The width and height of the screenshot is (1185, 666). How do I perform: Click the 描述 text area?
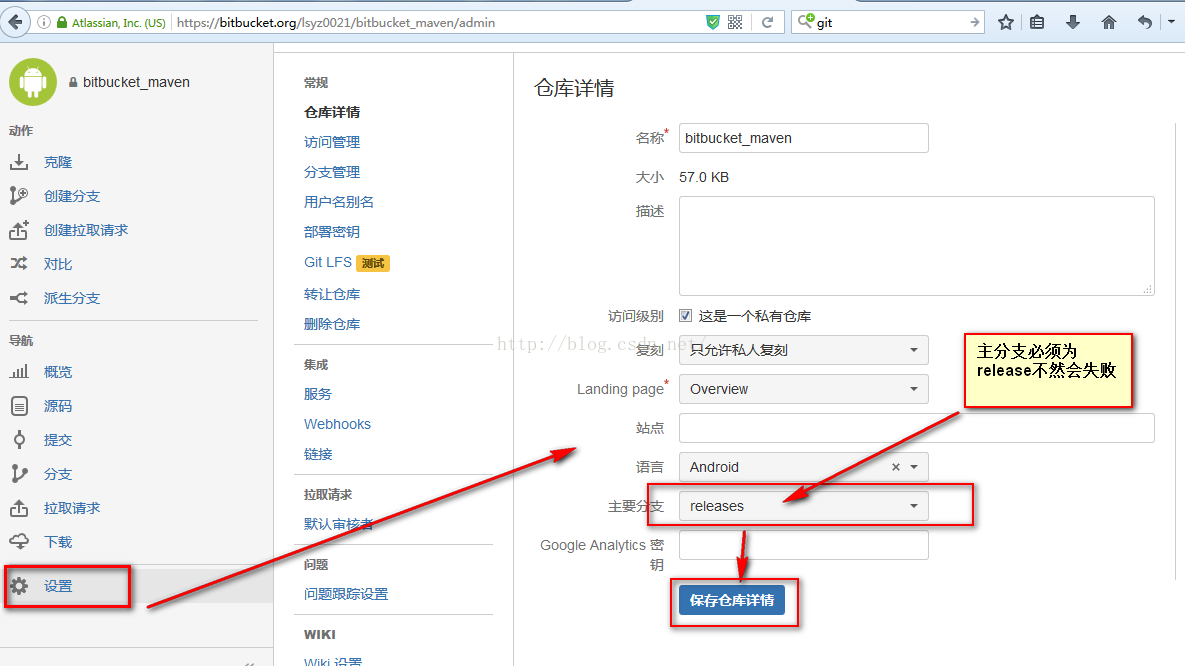[917, 246]
